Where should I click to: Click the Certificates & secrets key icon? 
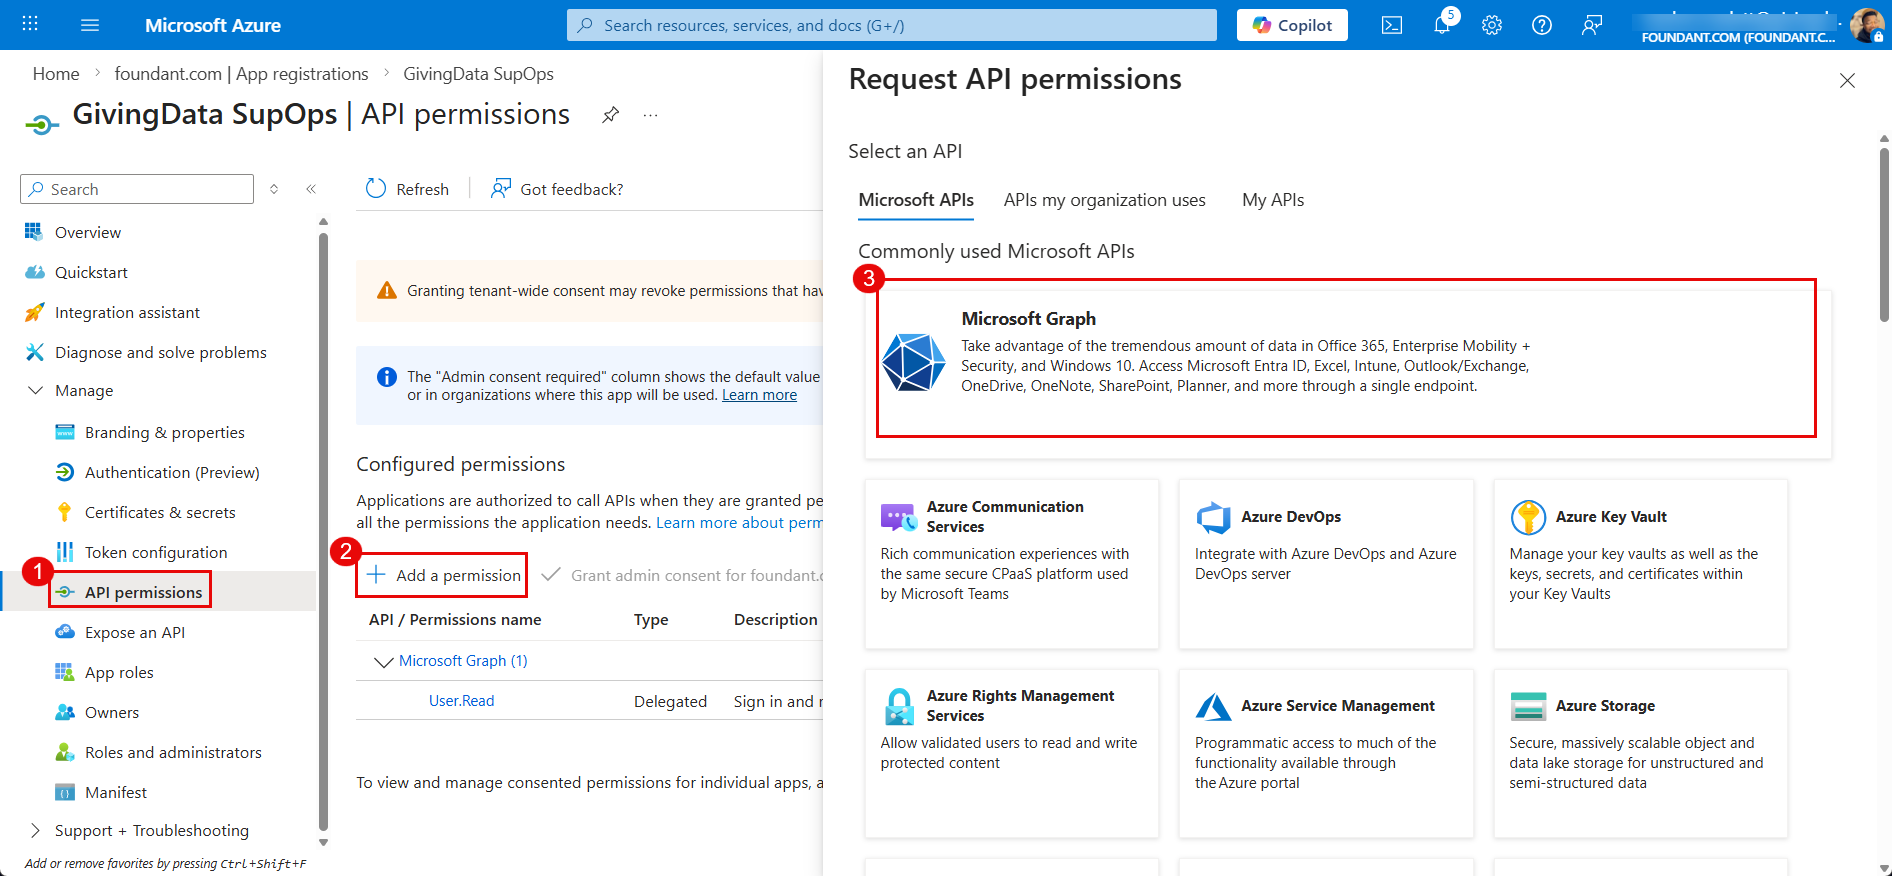tap(65, 512)
